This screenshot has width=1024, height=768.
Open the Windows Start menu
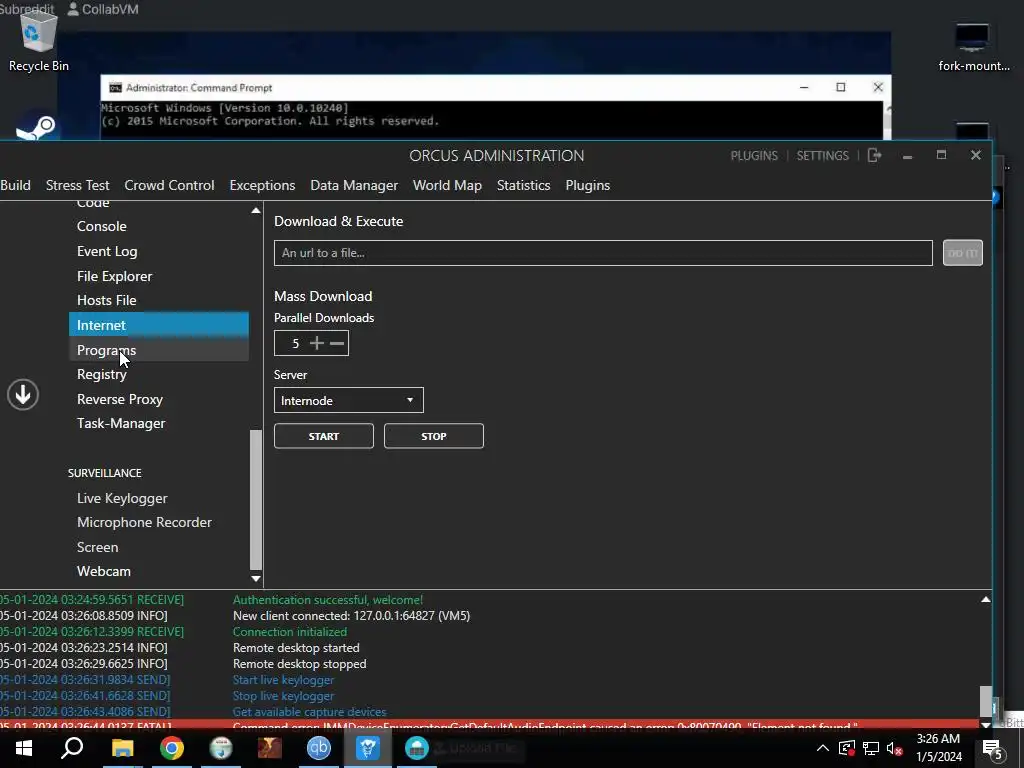[24, 748]
